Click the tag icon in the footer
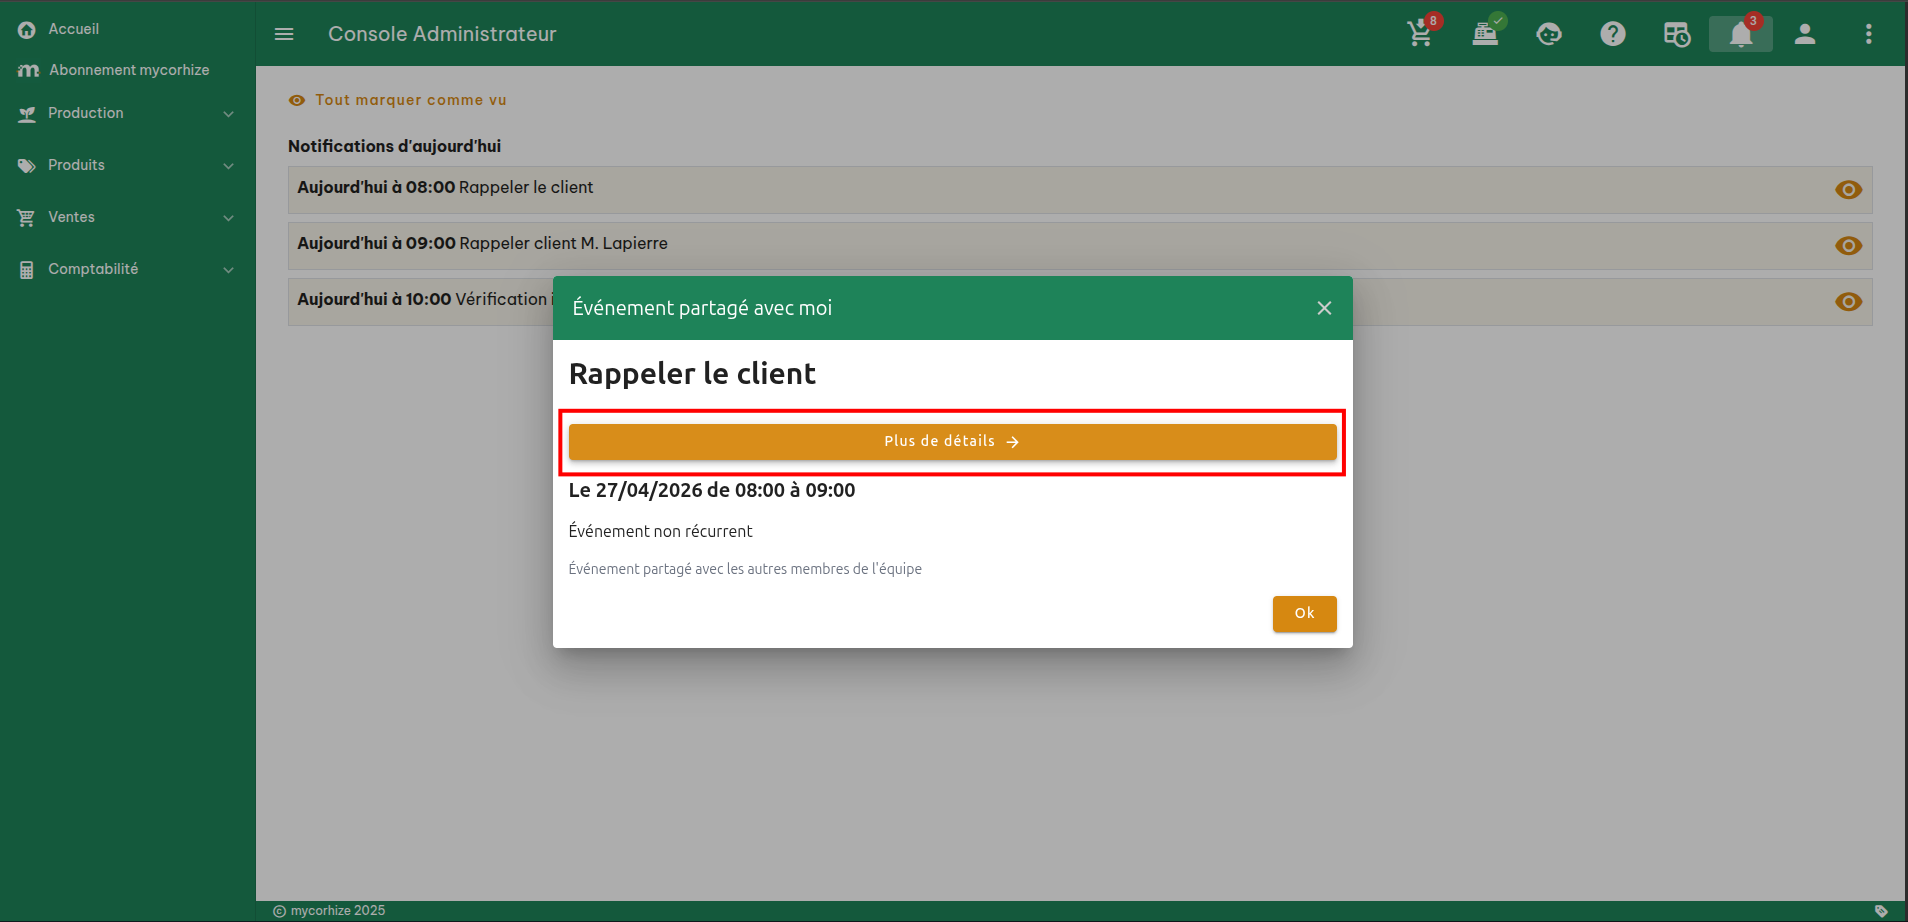 tap(1881, 911)
